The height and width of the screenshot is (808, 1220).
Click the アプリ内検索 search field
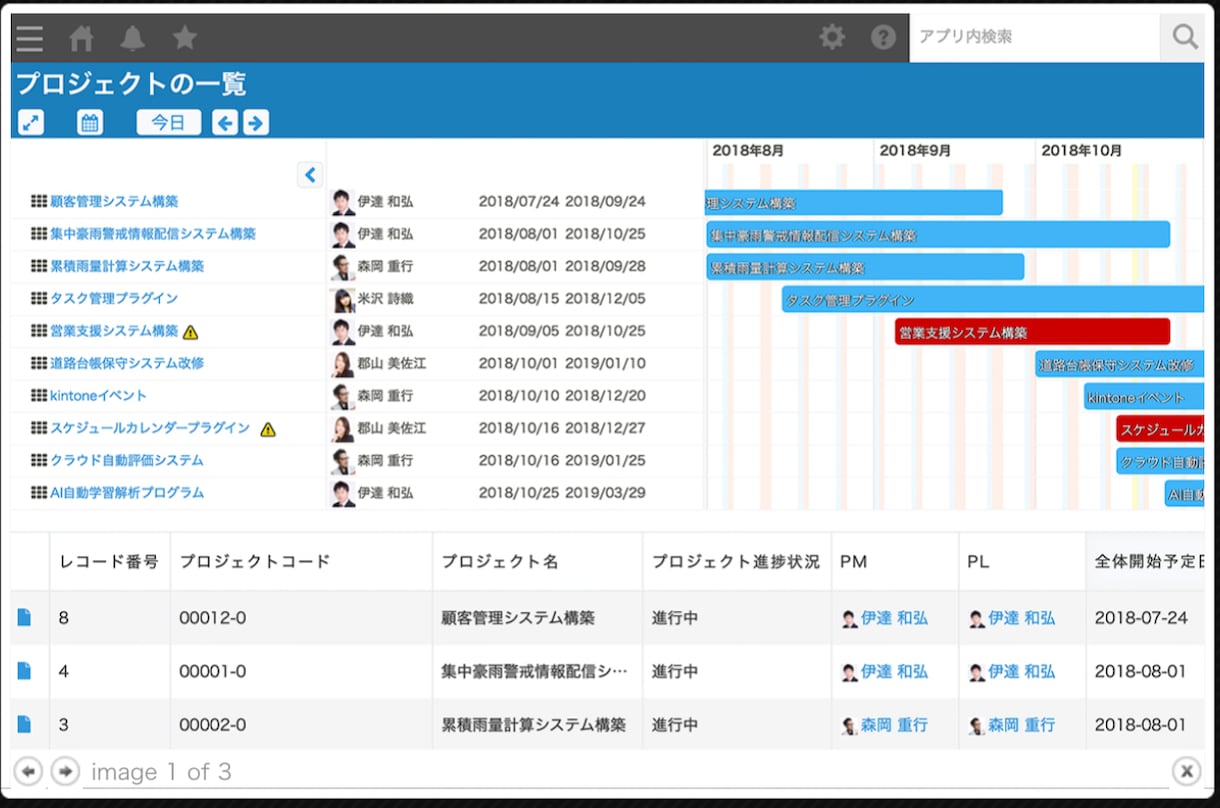1034,37
